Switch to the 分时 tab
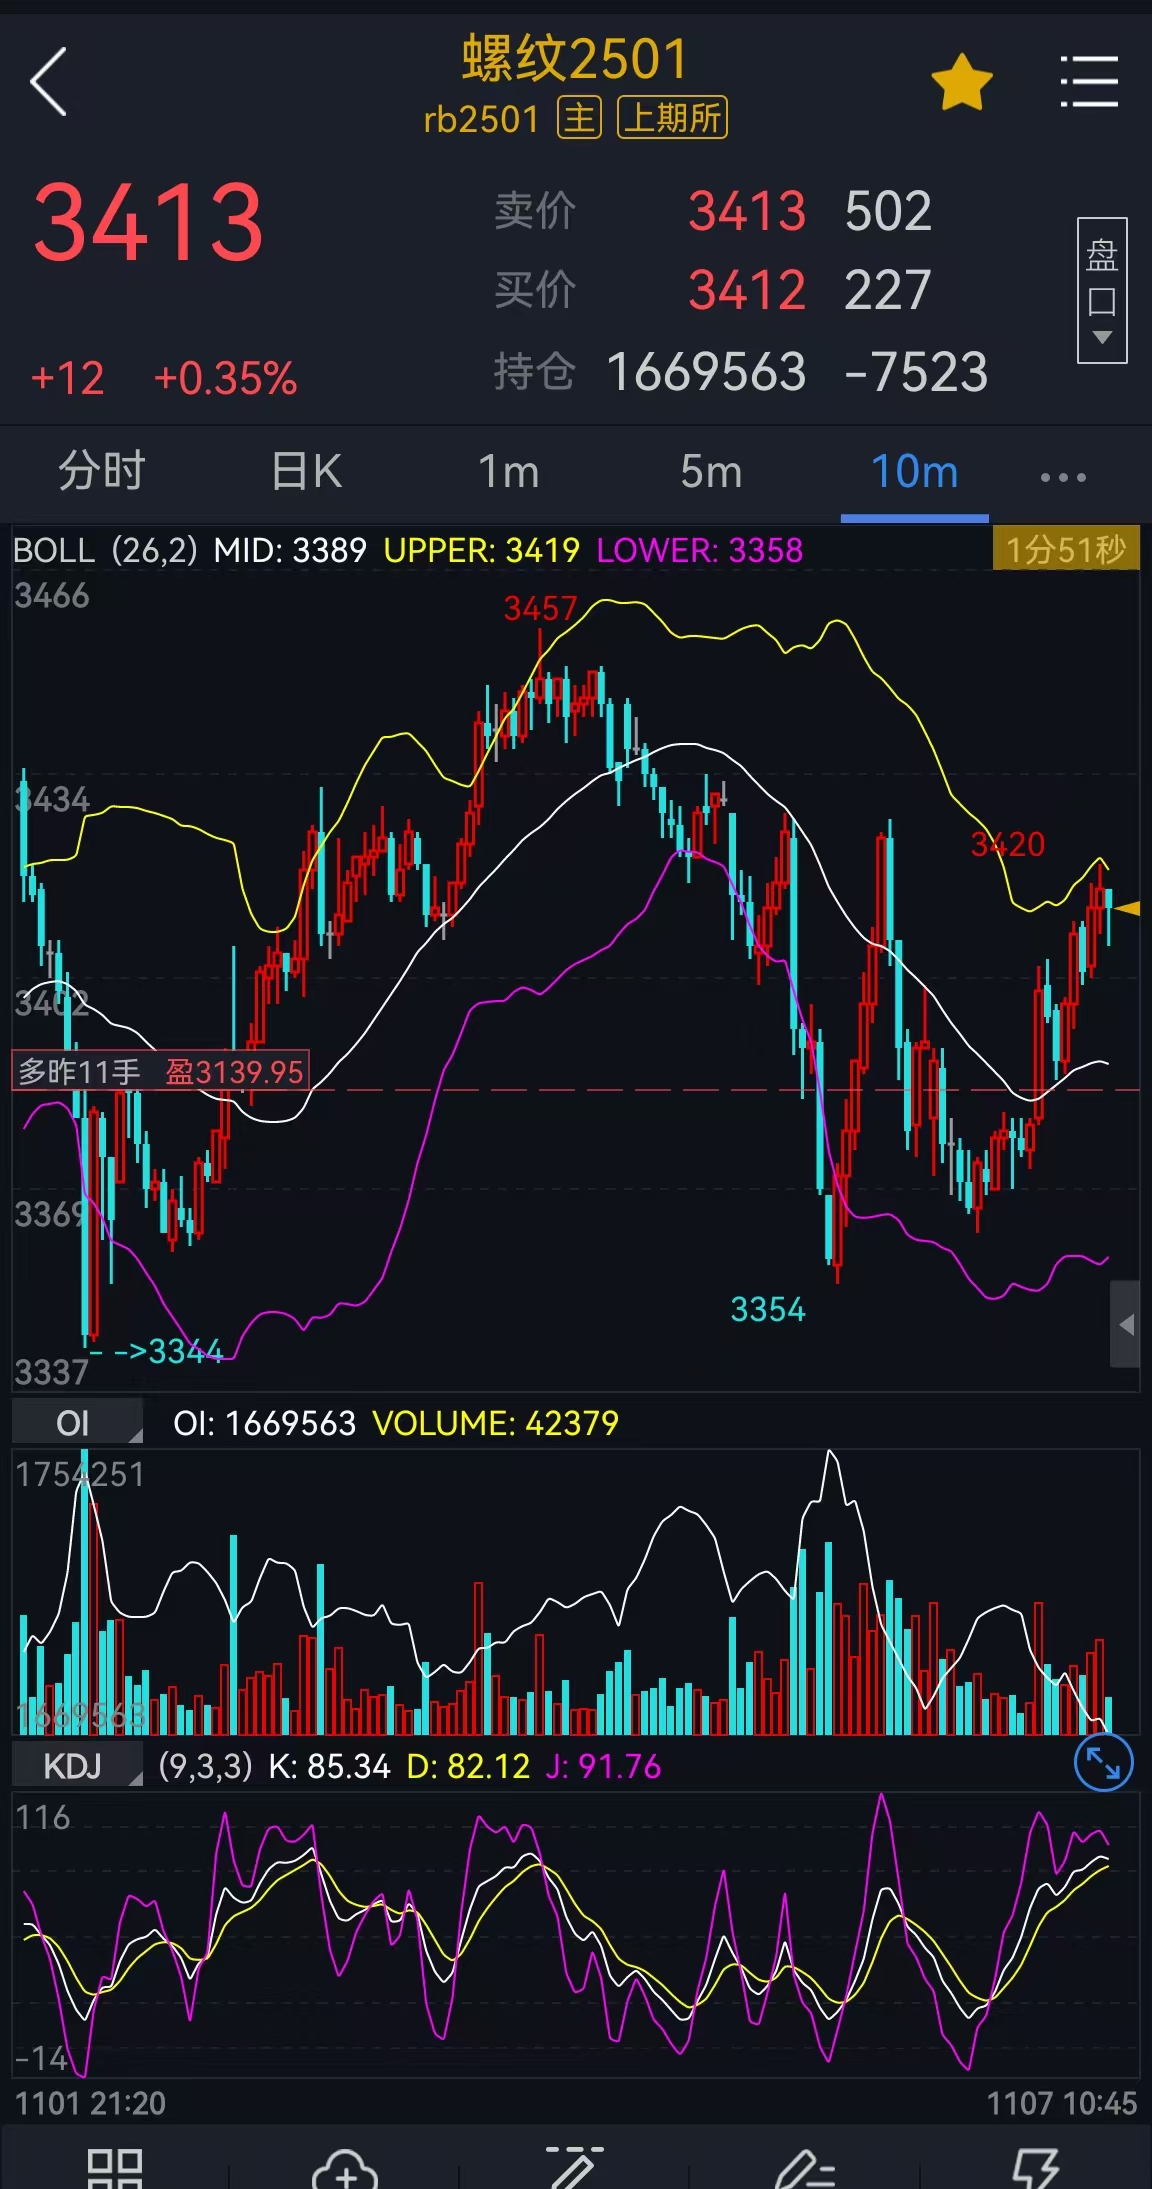The width and height of the screenshot is (1152, 2189). coord(102,471)
